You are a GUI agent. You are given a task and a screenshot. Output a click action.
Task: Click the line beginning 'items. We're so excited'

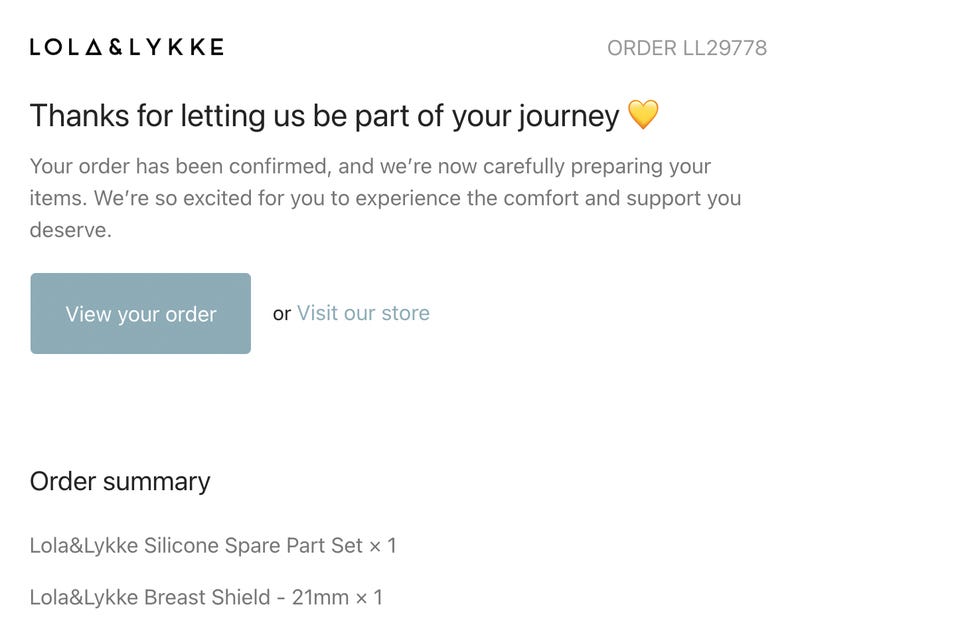pos(385,198)
